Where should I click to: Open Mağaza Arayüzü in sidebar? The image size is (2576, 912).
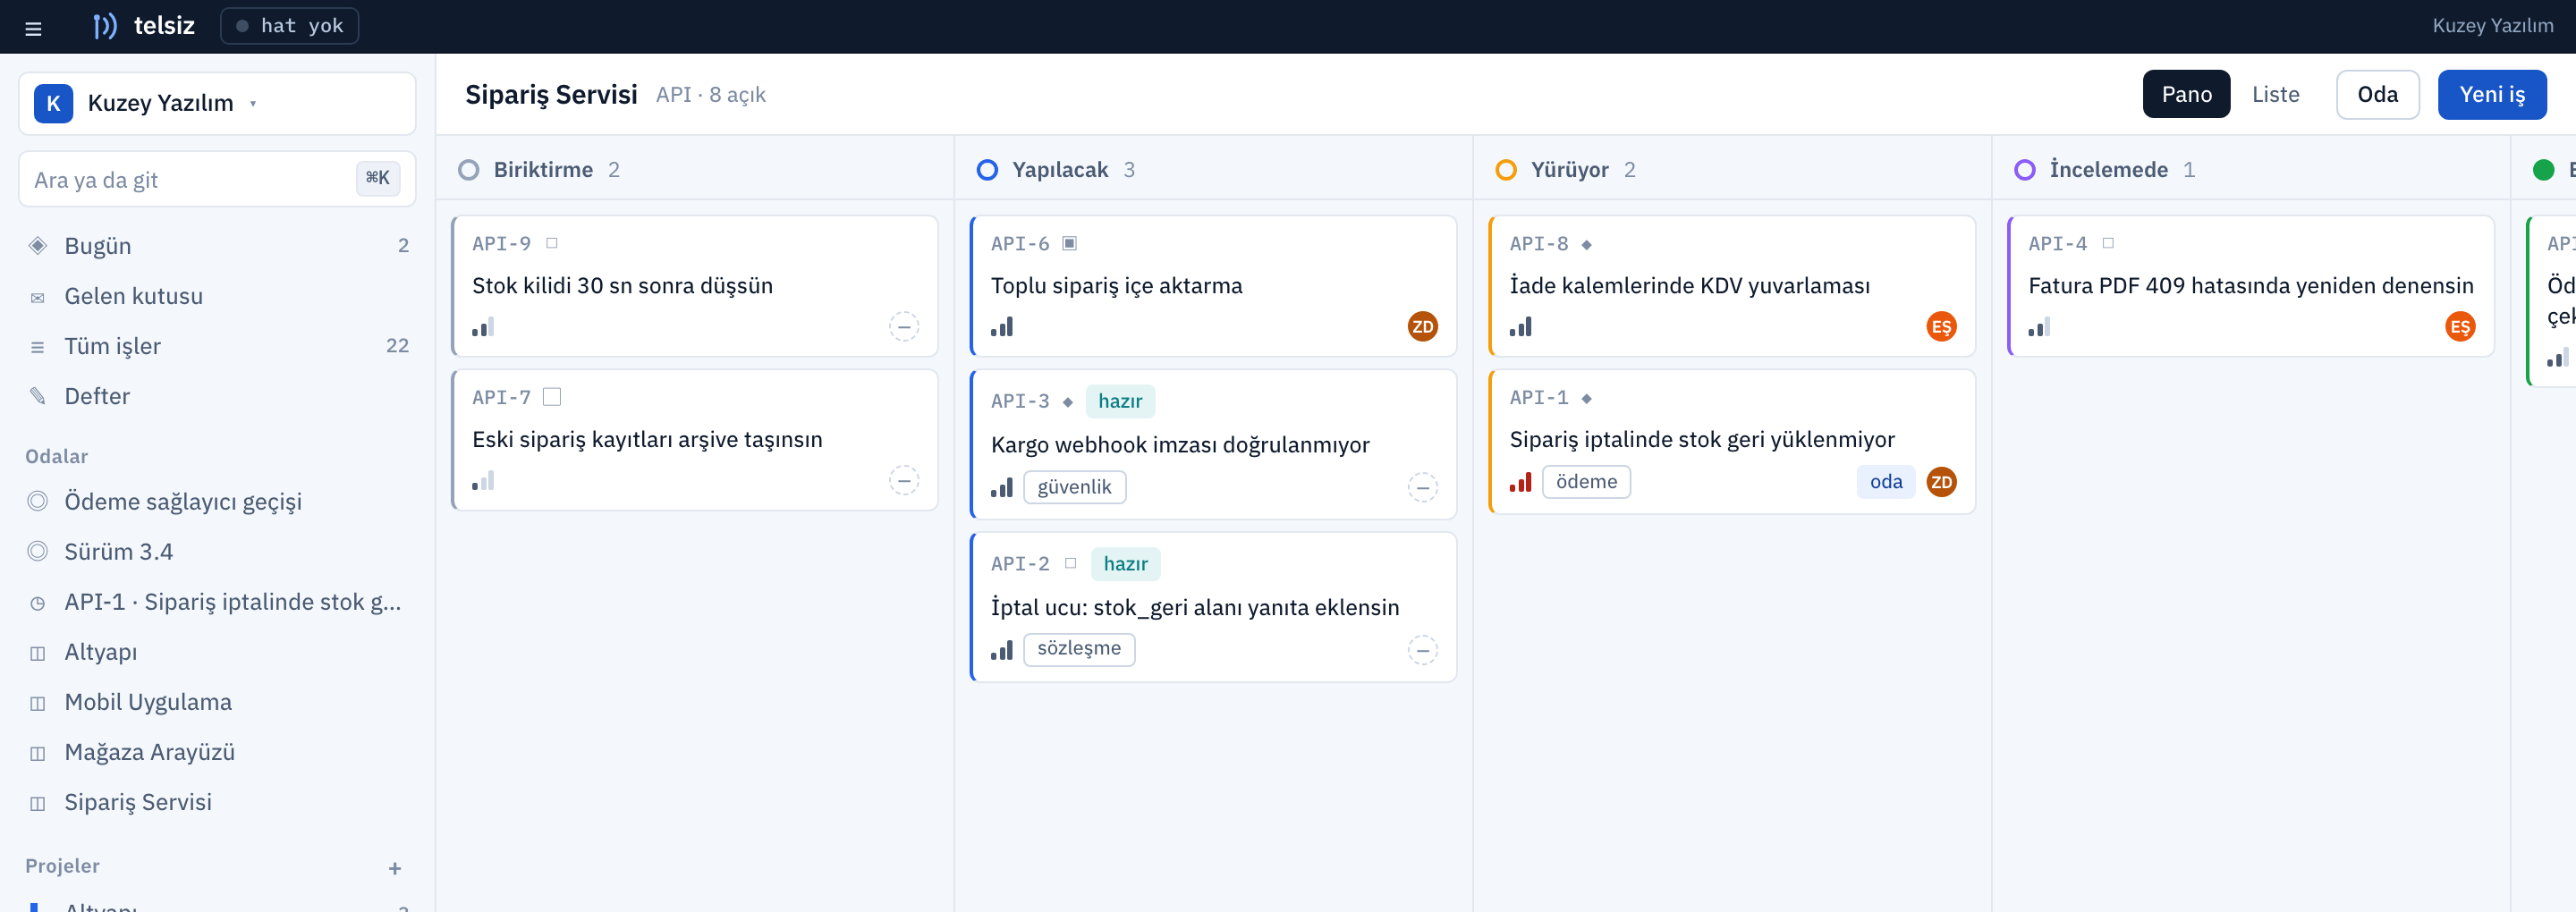(x=218, y=752)
